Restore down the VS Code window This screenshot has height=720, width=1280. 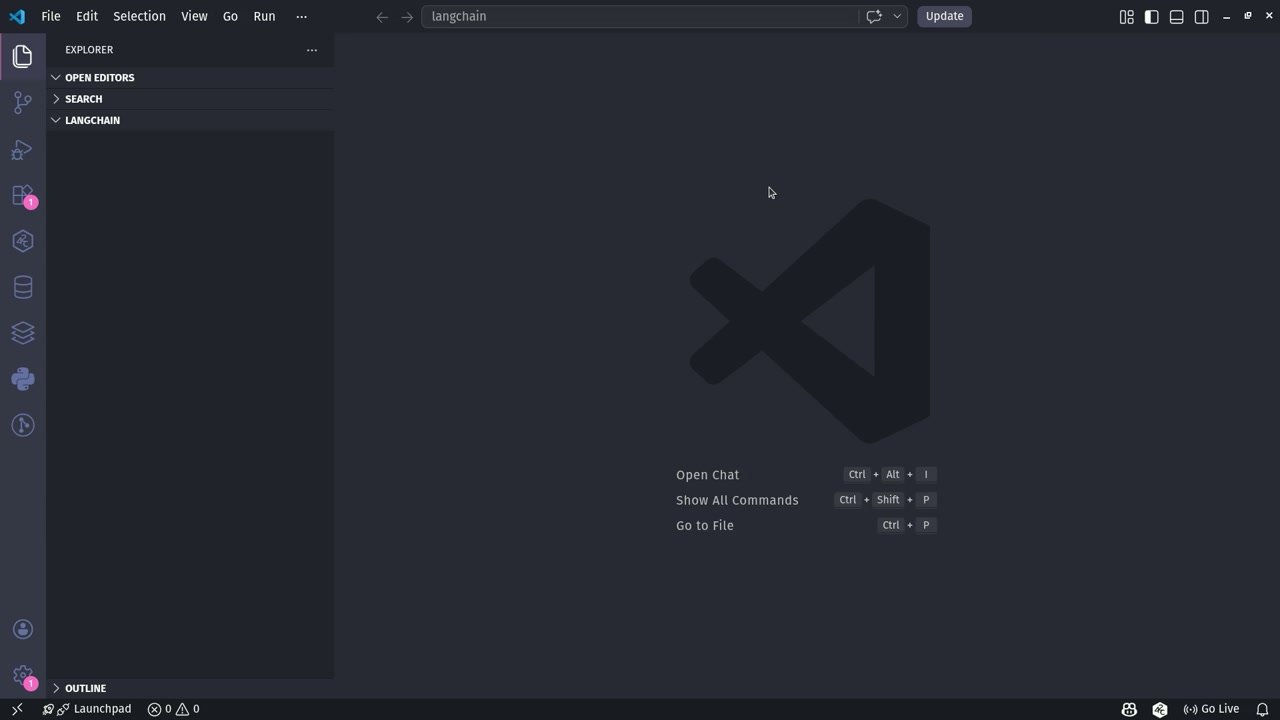tap(1248, 16)
